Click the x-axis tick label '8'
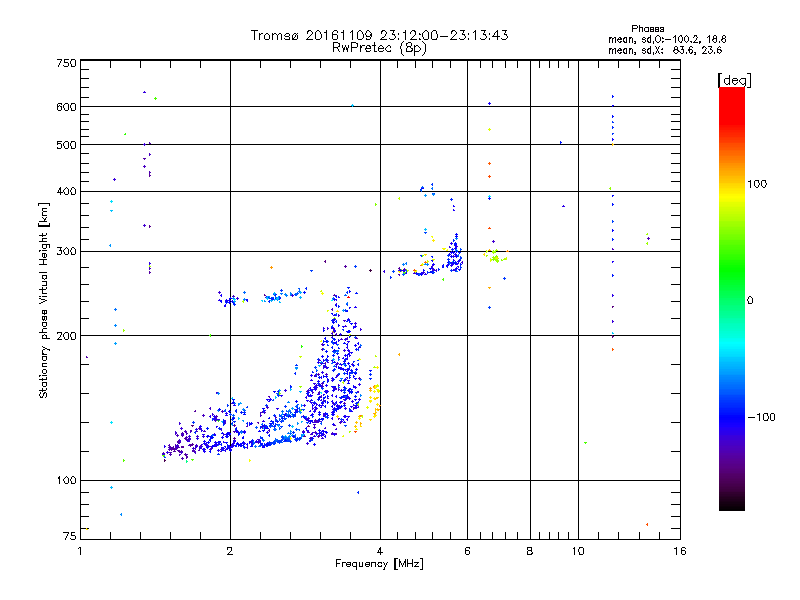The width and height of the screenshot is (800, 600). [530, 551]
